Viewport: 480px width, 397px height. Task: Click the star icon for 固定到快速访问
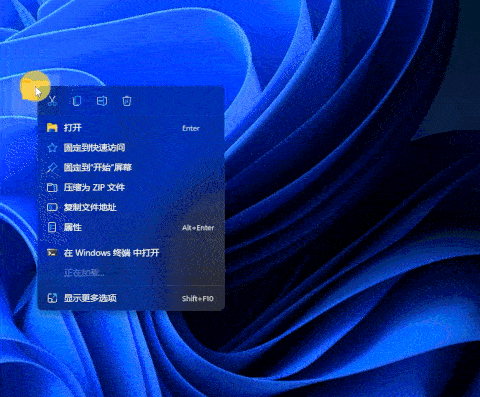(x=52, y=148)
